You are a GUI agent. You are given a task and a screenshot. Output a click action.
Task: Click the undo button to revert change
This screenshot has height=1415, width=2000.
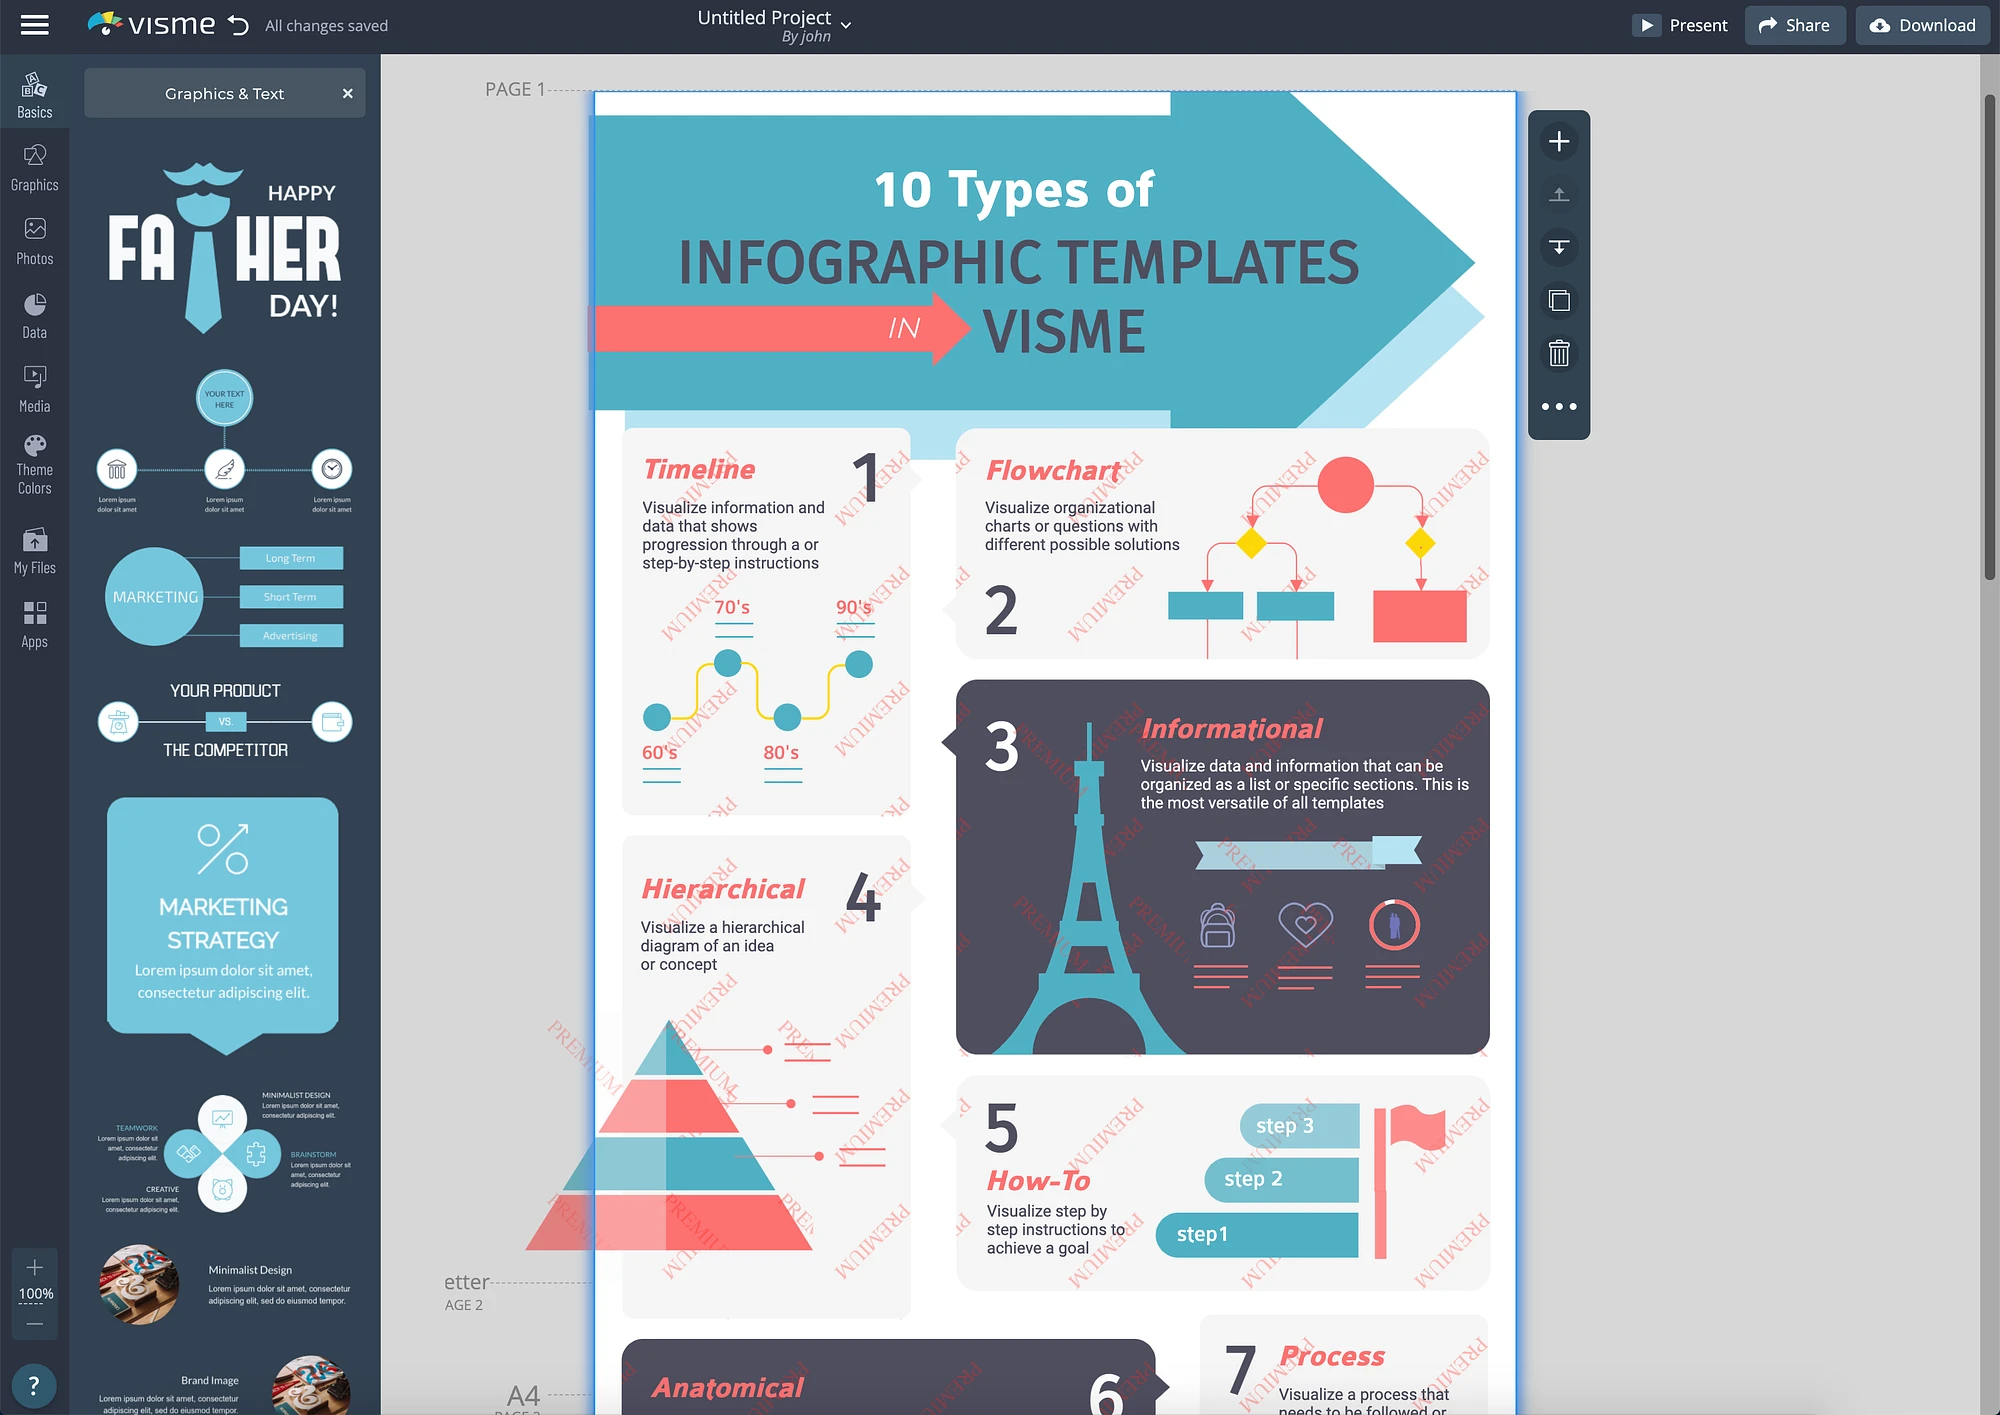(x=237, y=25)
